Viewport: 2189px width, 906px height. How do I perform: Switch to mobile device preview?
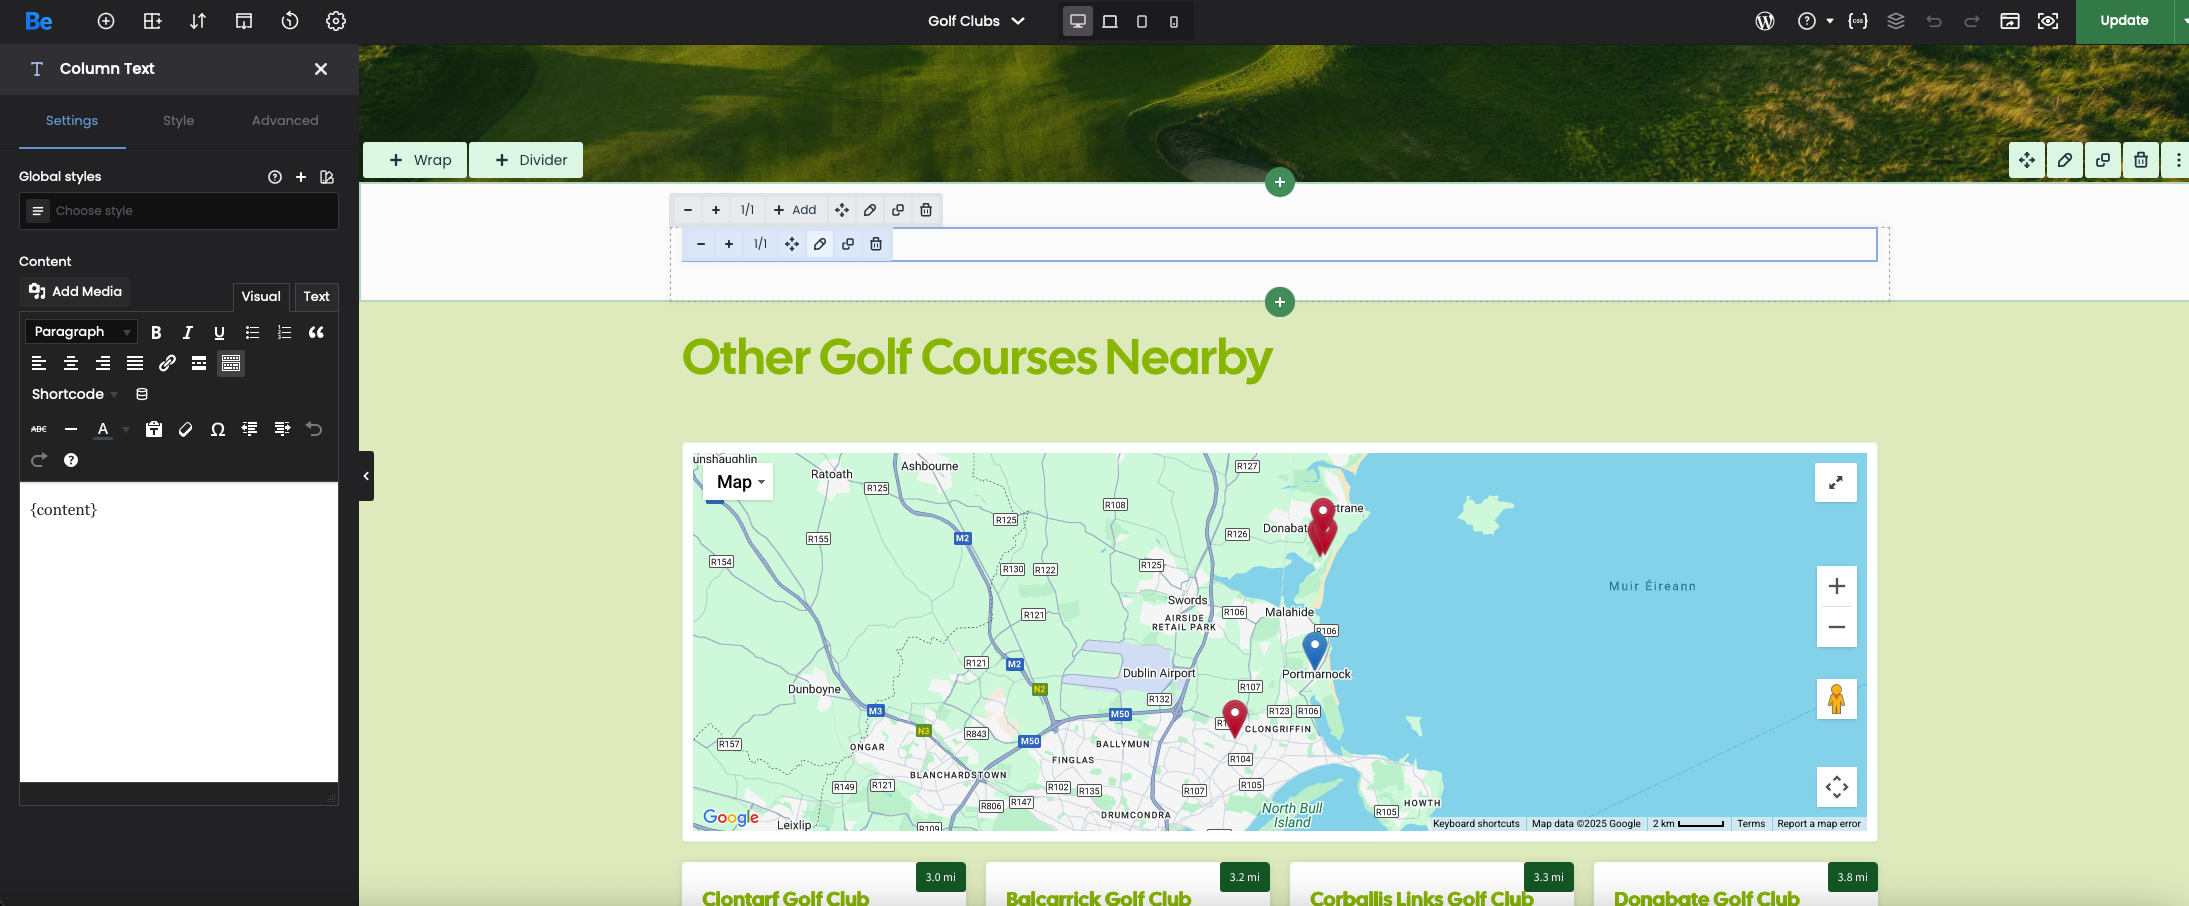1174,21
